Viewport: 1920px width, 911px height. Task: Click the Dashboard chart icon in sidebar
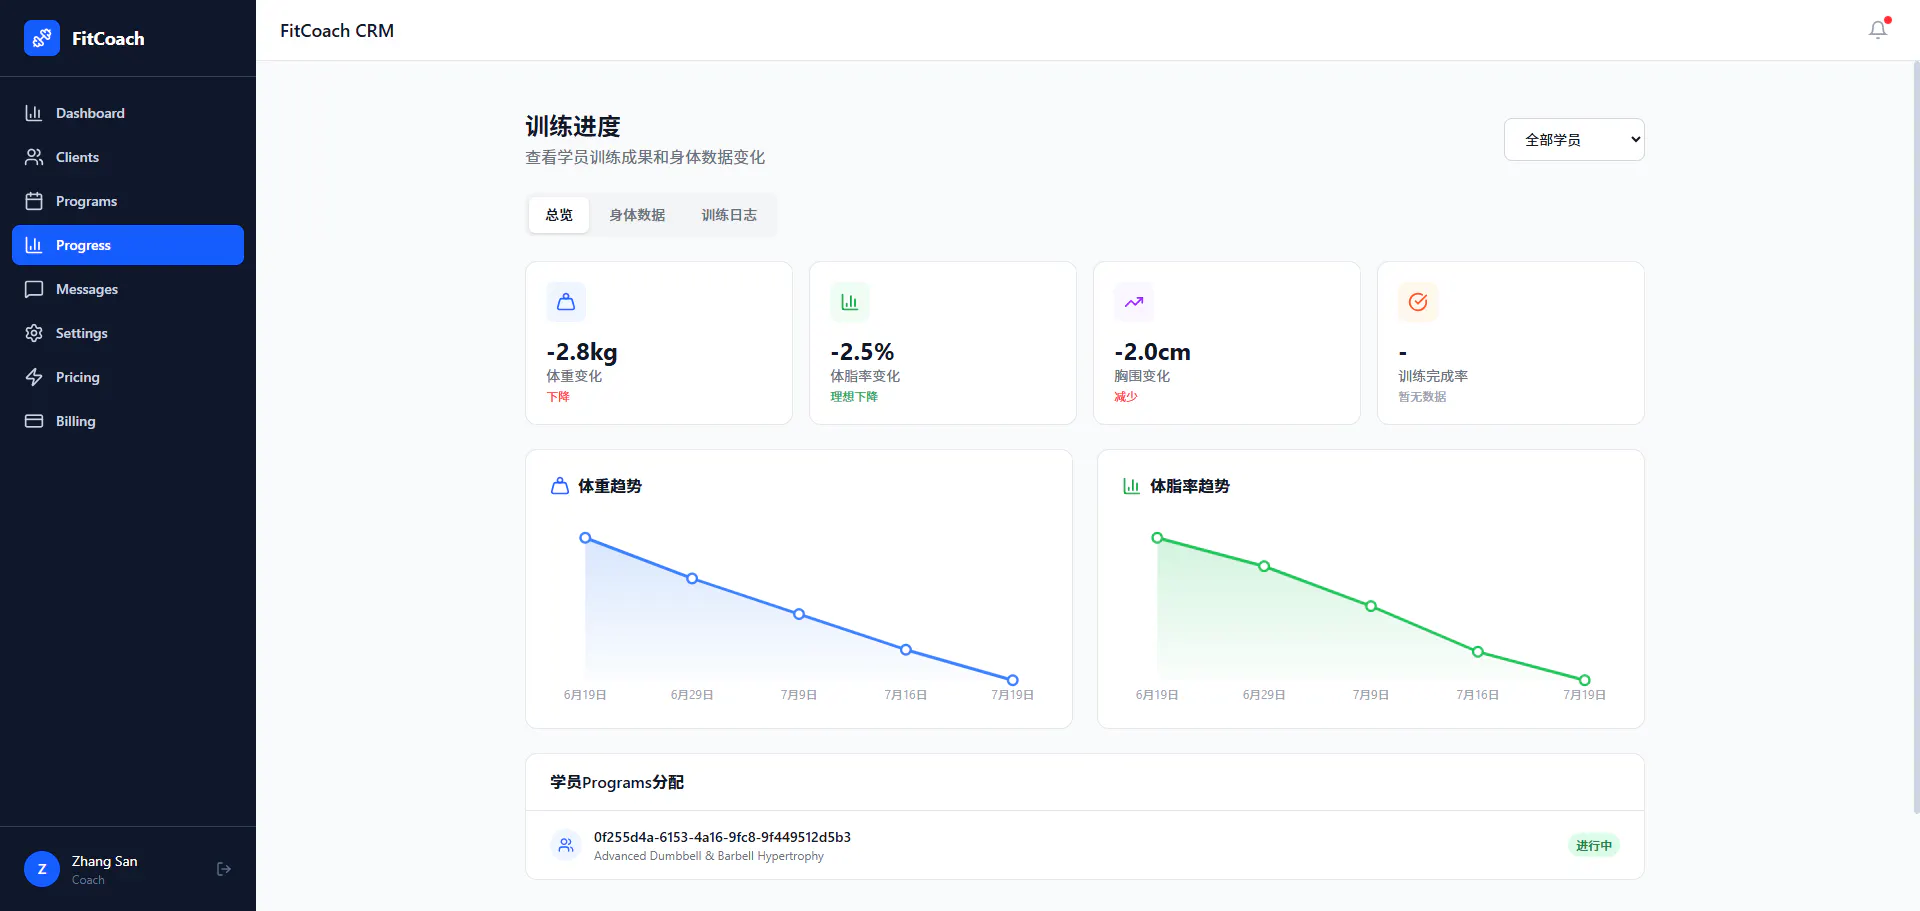(34, 113)
